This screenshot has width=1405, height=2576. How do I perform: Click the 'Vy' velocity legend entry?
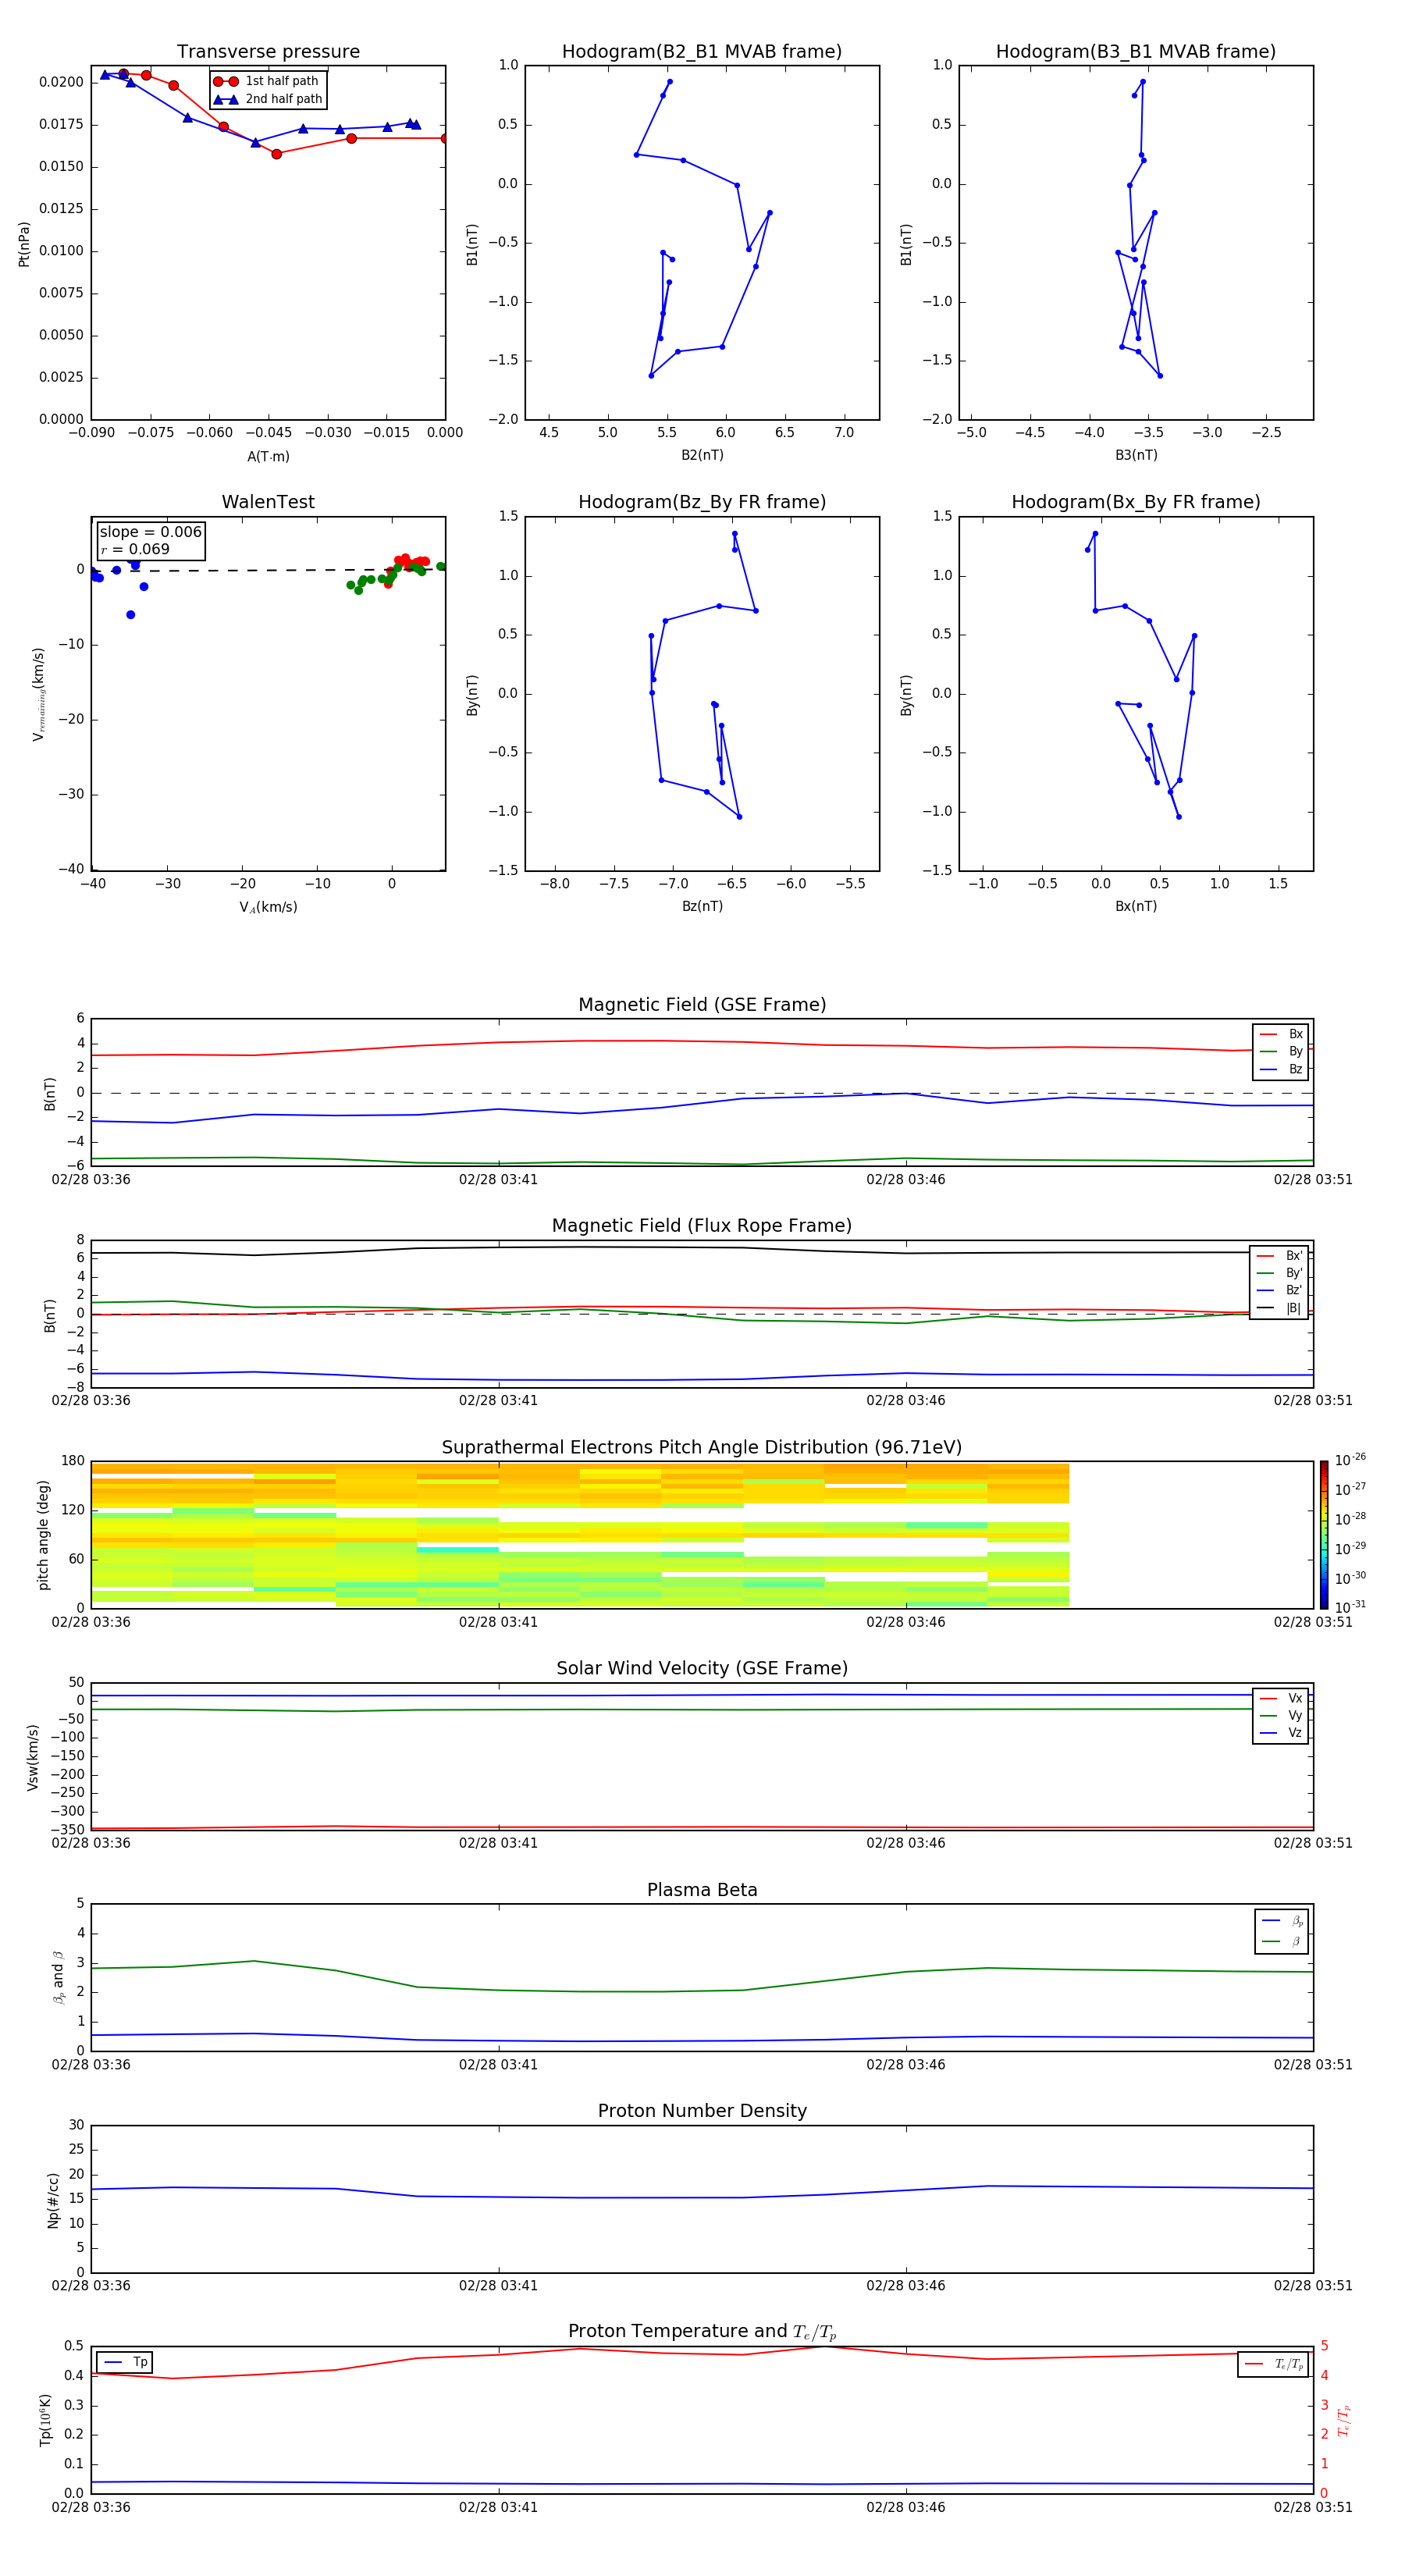(1281, 1715)
